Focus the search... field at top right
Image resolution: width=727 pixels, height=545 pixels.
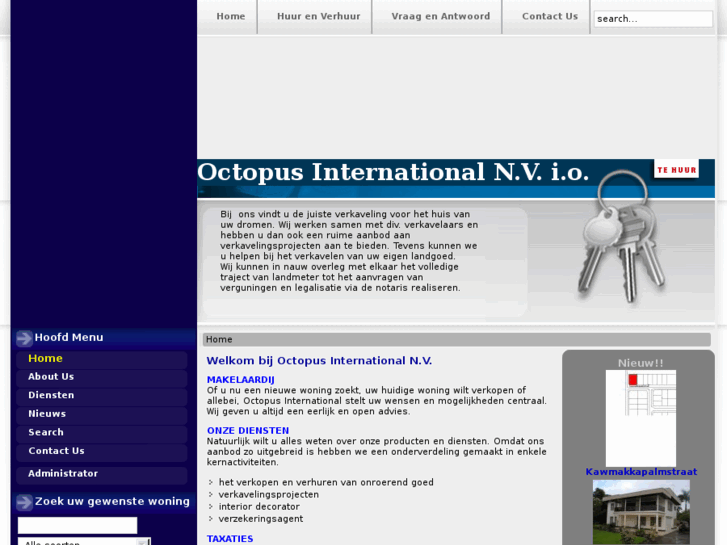[x=653, y=19]
